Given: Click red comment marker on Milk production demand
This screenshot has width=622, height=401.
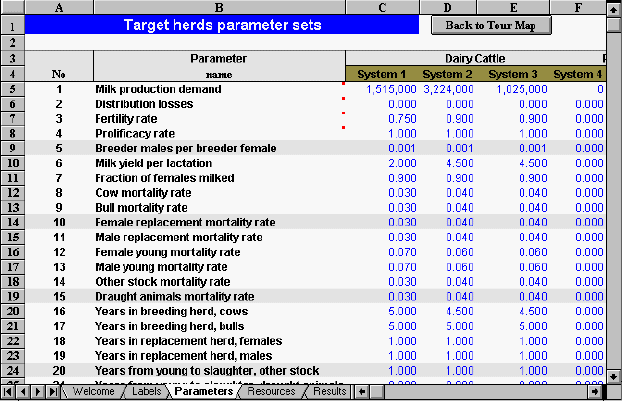Looking at the screenshot, I should tap(343, 84).
